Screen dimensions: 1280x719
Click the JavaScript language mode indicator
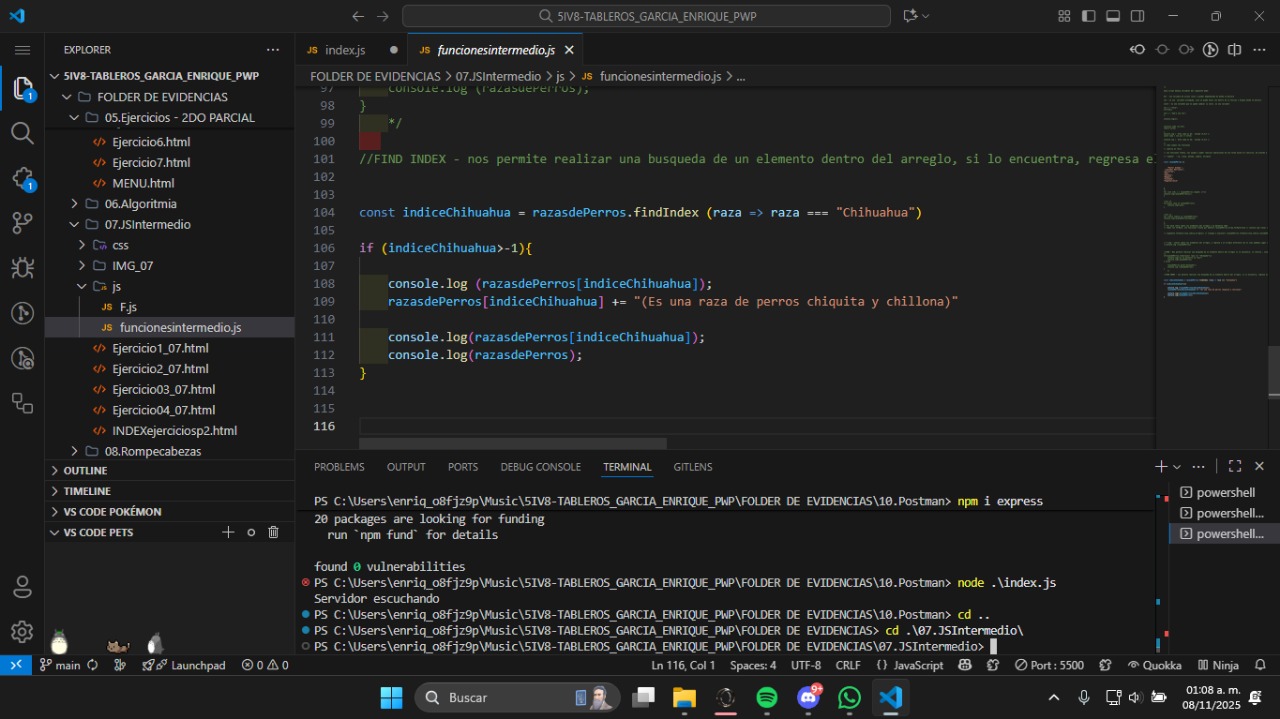(910, 664)
